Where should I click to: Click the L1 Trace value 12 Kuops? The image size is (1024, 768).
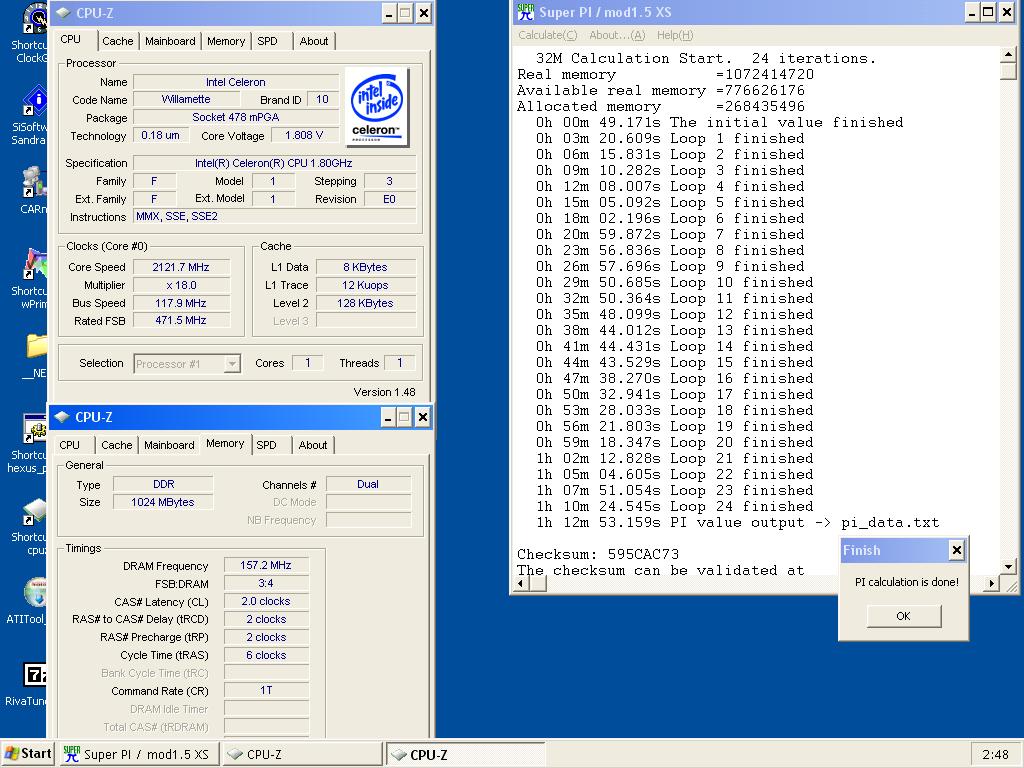coord(366,285)
